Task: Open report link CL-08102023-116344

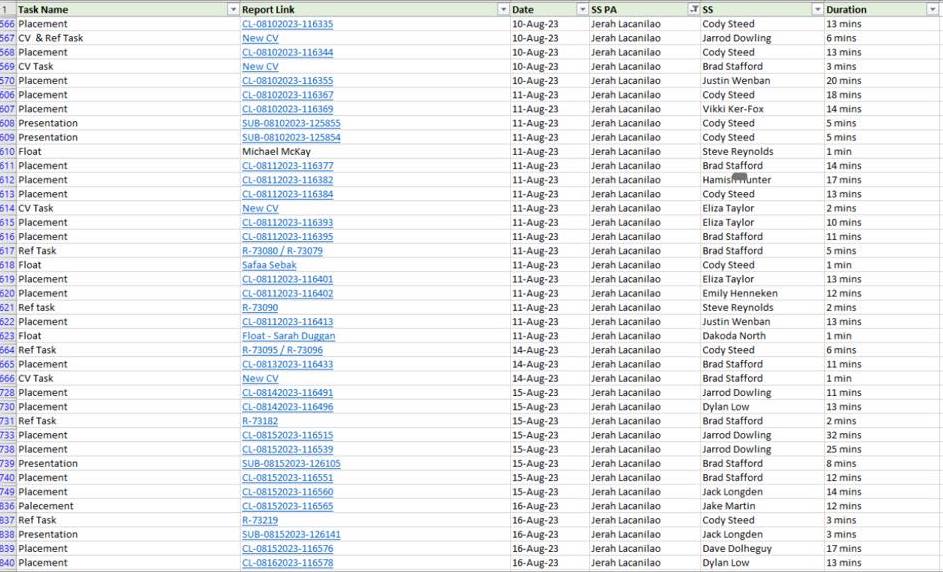Action: (x=287, y=52)
